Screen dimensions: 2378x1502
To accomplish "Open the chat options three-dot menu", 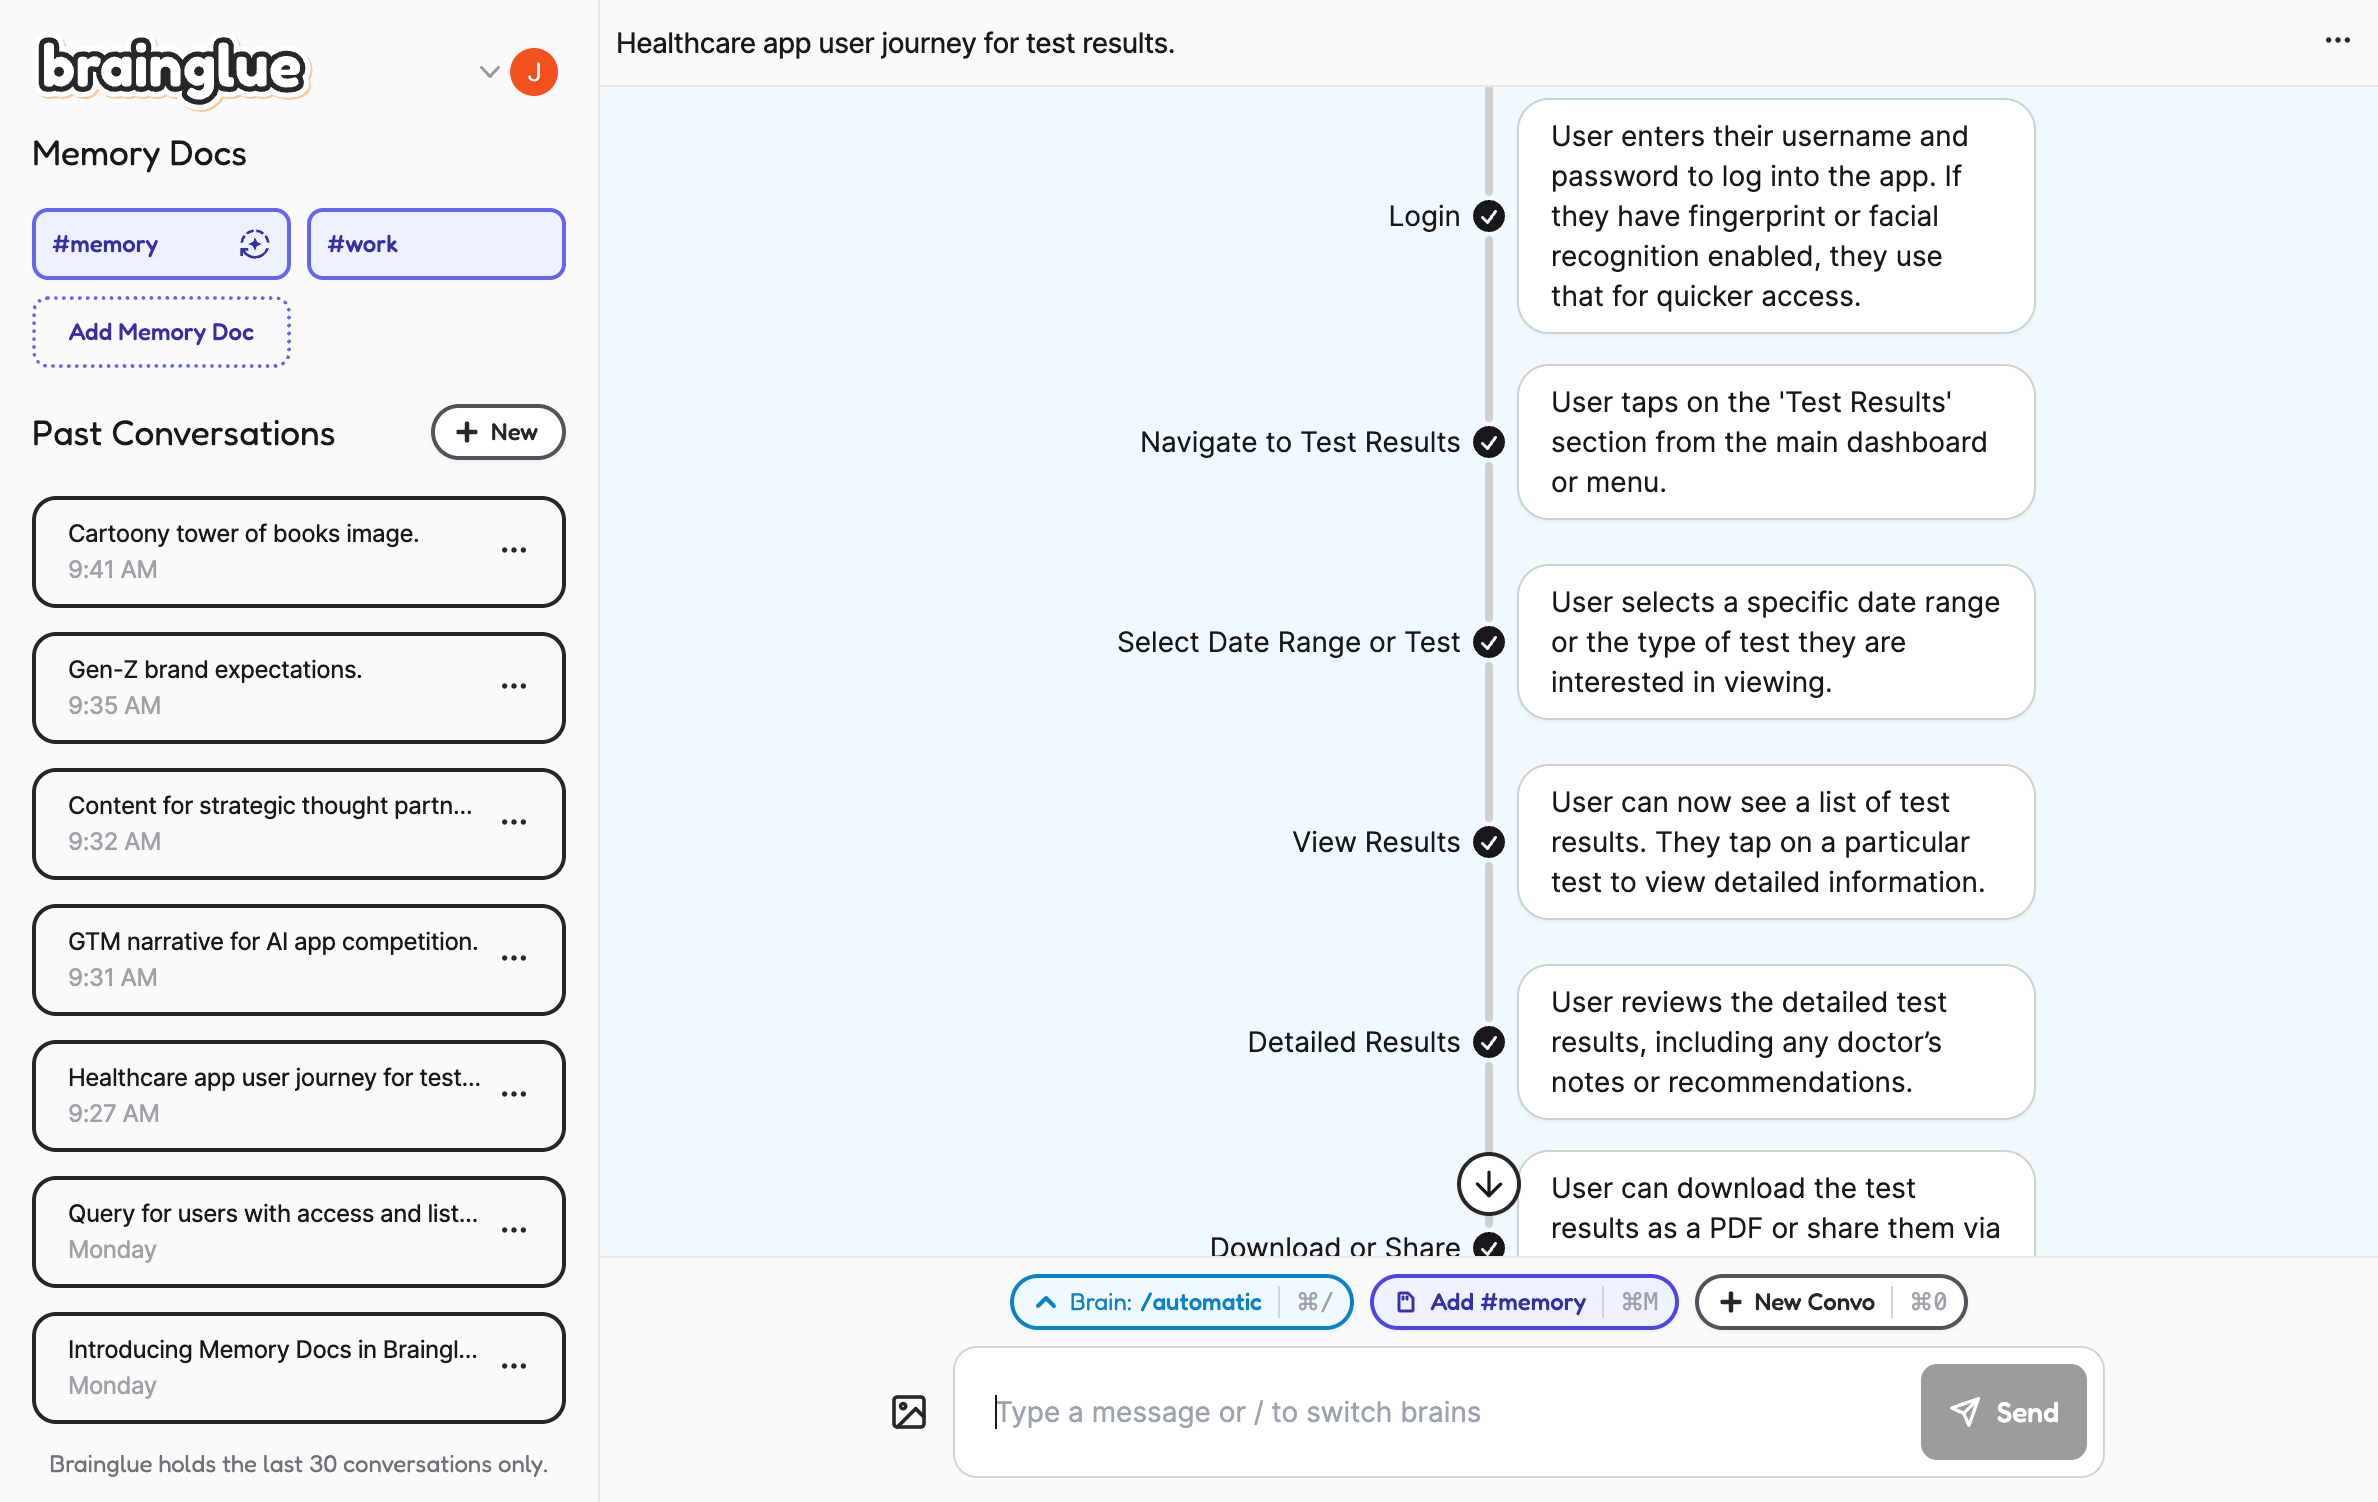I will click(x=2338, y=40).
